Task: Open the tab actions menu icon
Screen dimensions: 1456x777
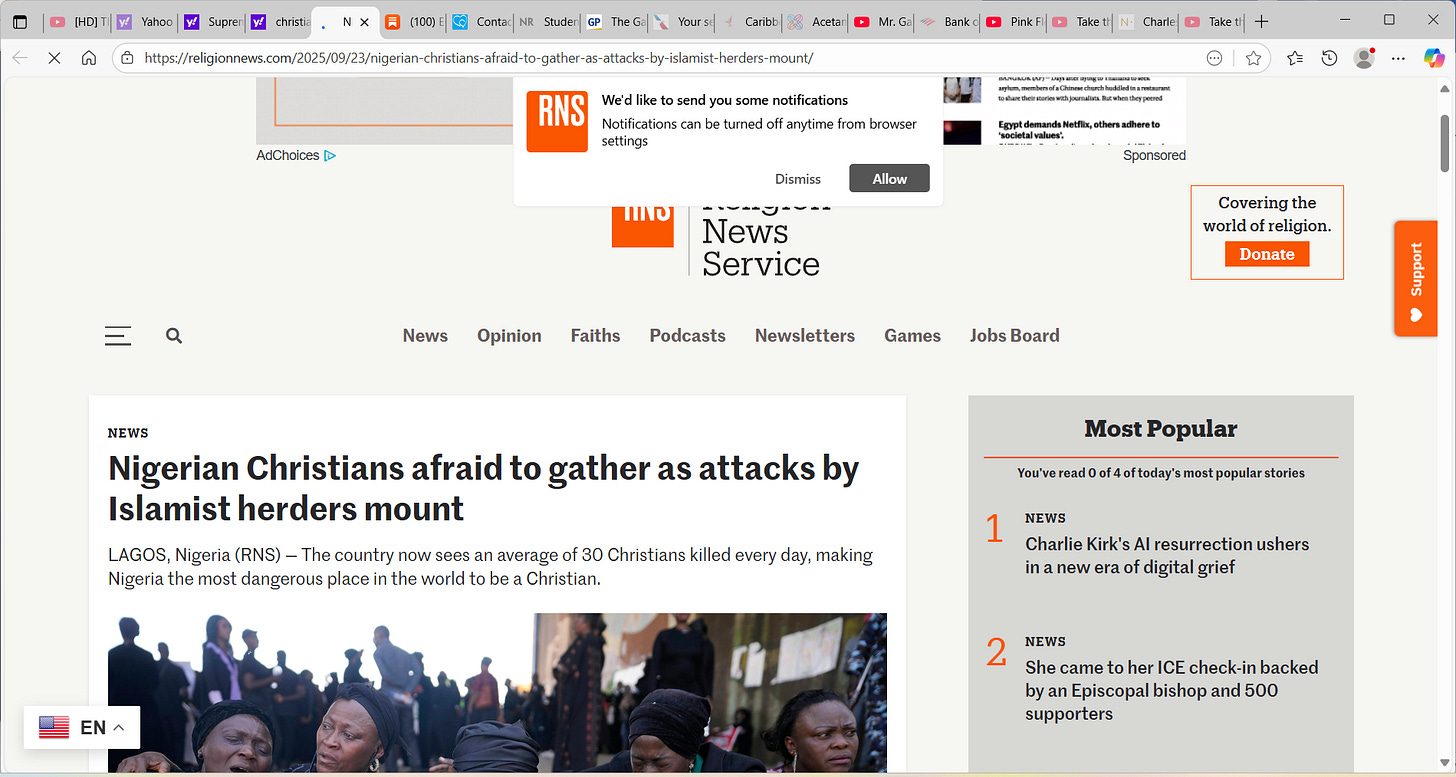Action: pos(20,21)
